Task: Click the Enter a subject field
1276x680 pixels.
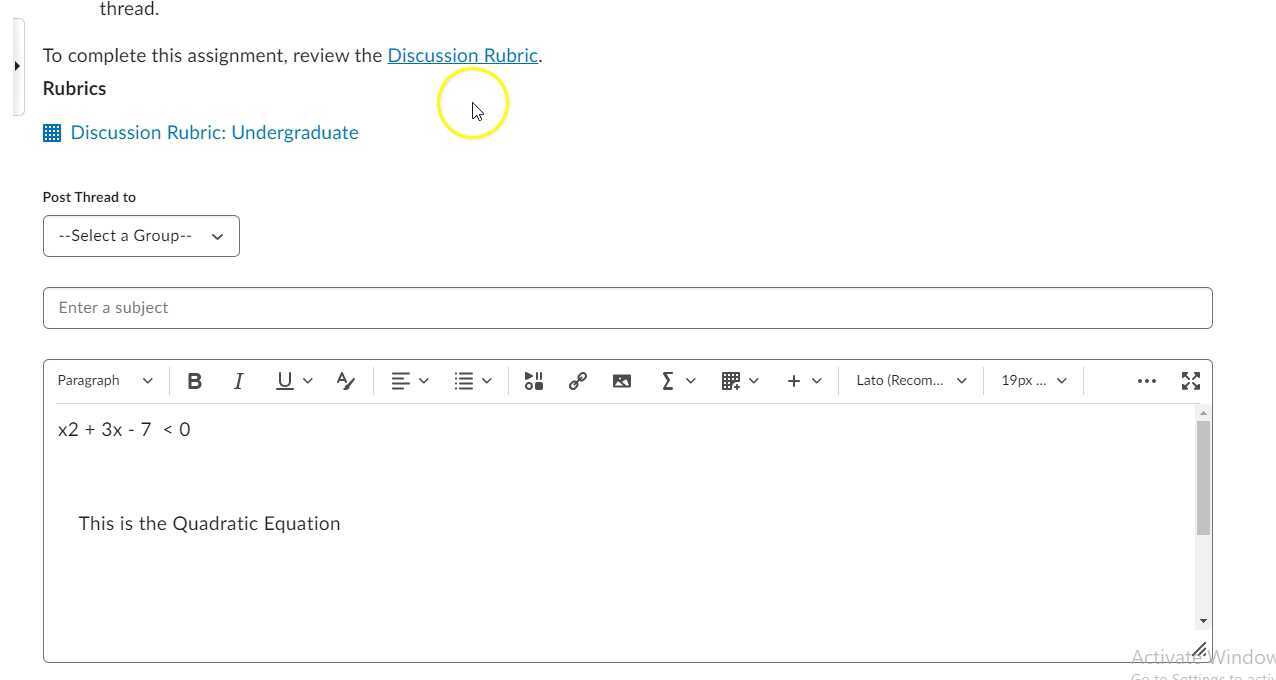Action: tap(627, 307)
